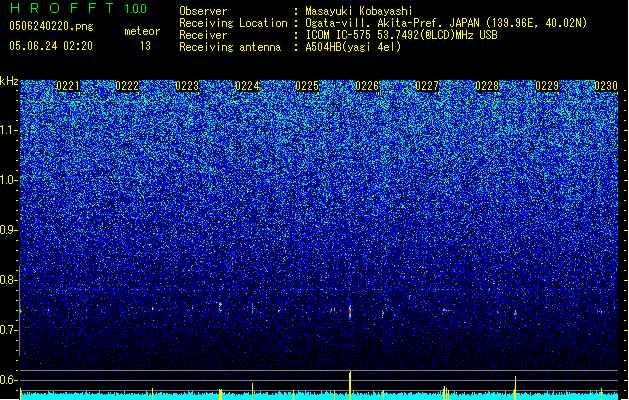Click the meteor count value 13

pos(145,46)
